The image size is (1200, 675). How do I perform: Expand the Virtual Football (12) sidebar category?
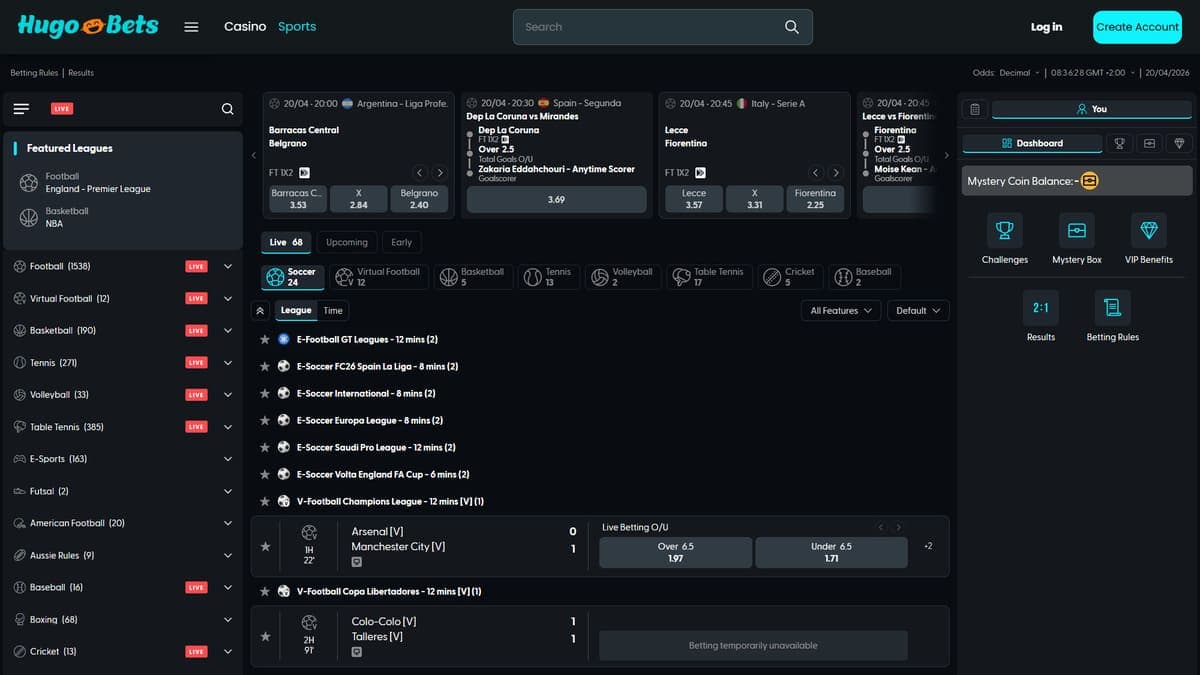coord(228,299)
